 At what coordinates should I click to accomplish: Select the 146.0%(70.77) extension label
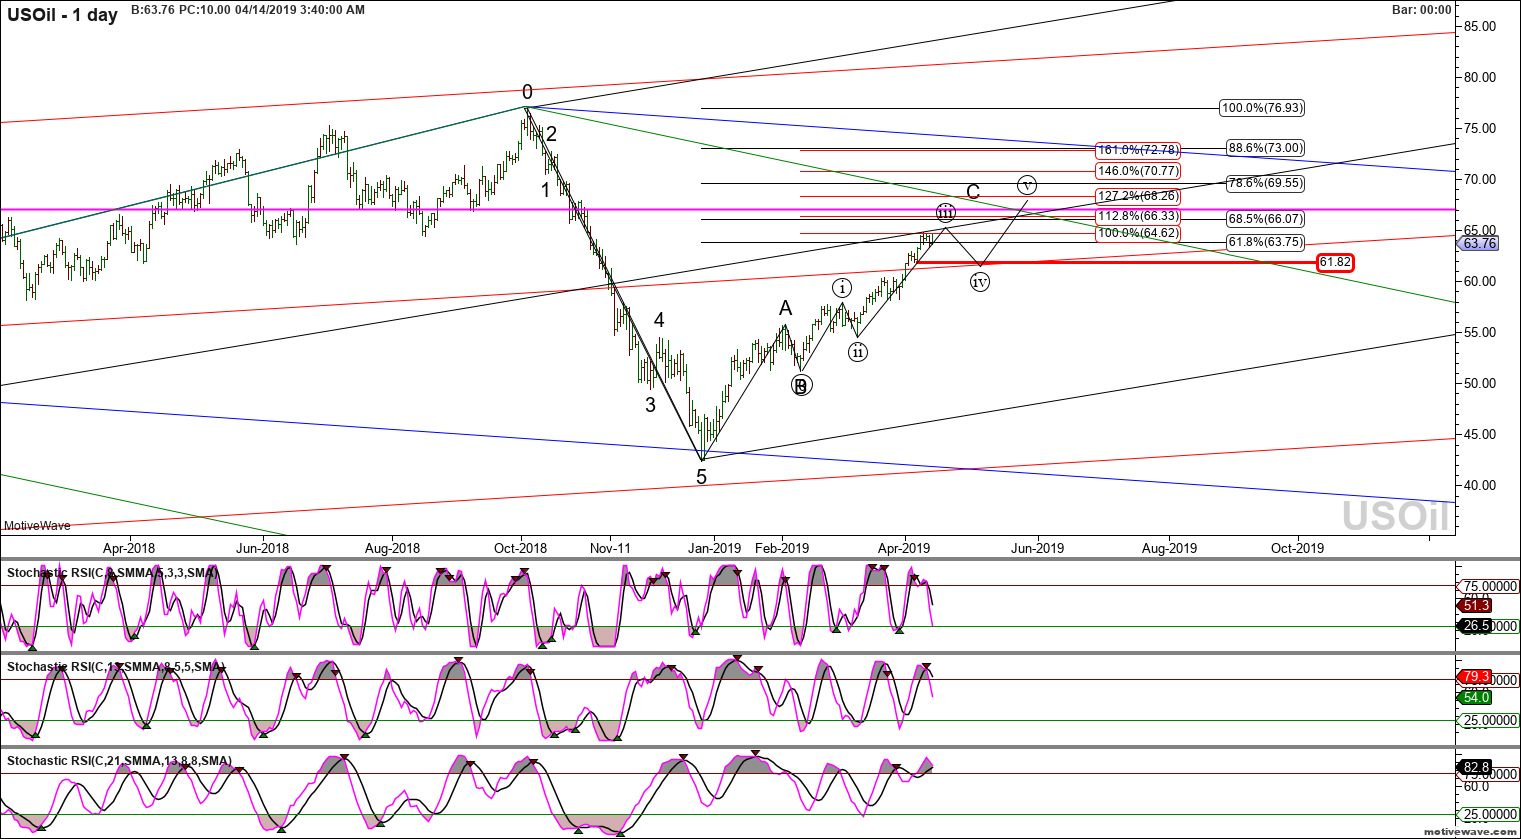click(x=1138, y=171)
